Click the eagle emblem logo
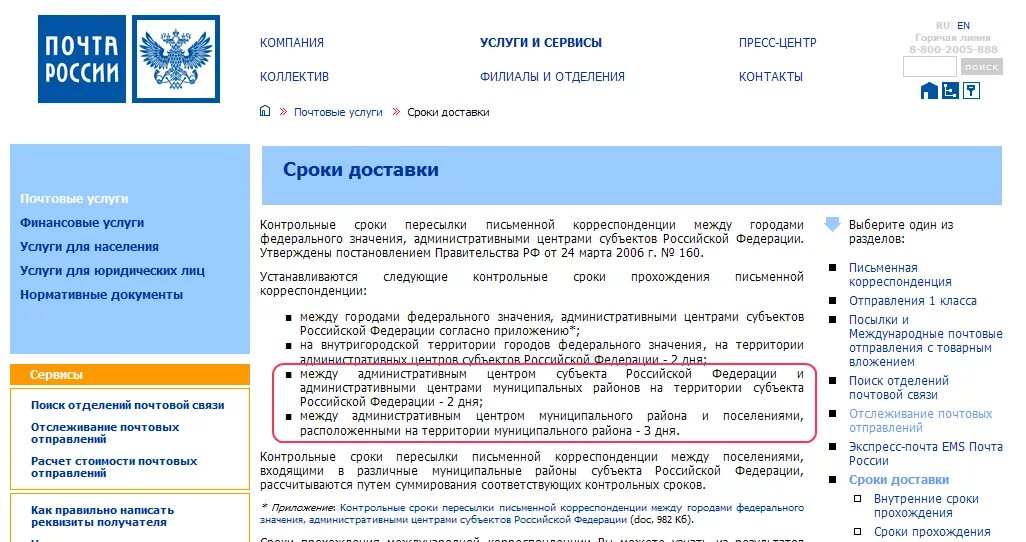This screenshot has width=1026, height=542. [176, 59]
